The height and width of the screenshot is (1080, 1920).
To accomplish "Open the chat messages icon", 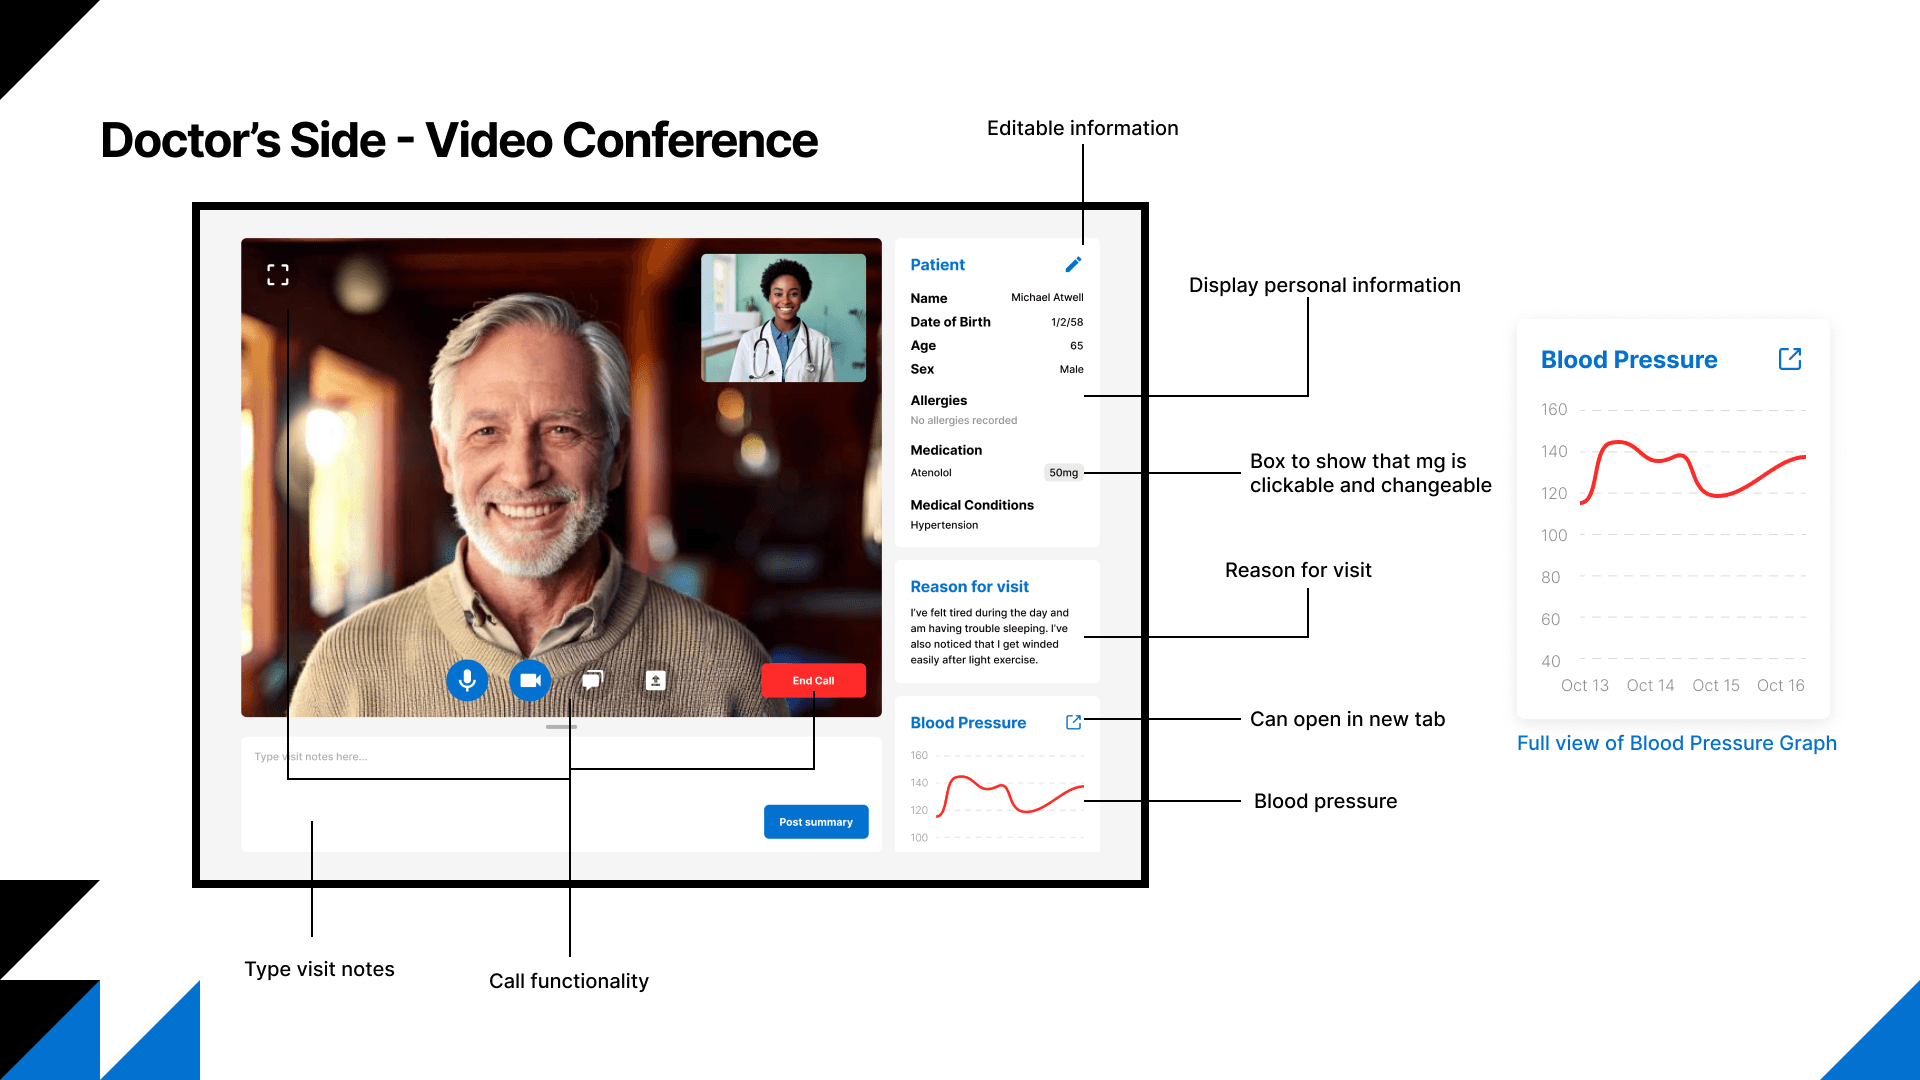I will pos(593,681).
